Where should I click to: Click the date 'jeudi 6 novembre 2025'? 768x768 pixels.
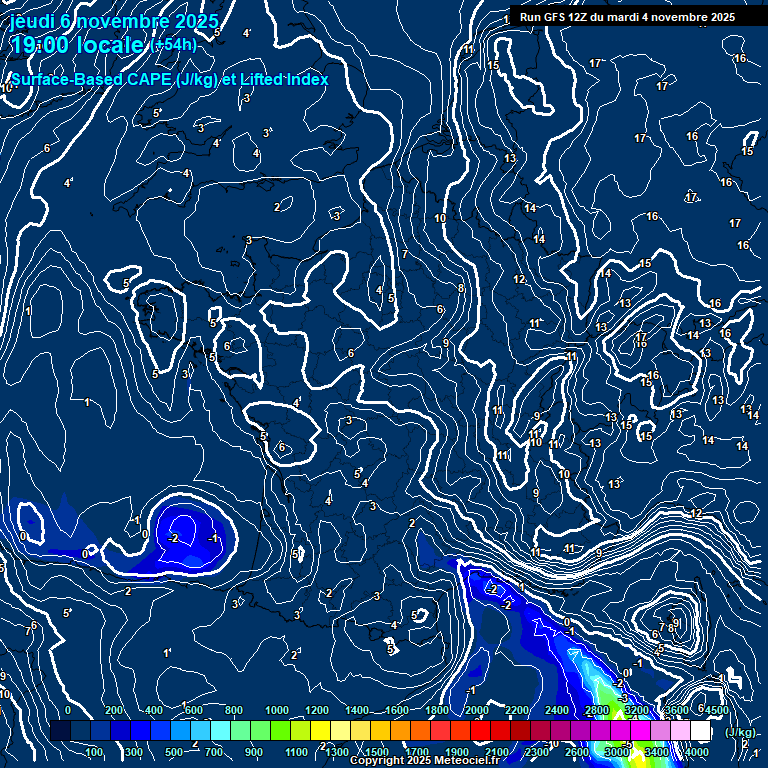pos(114,21)
